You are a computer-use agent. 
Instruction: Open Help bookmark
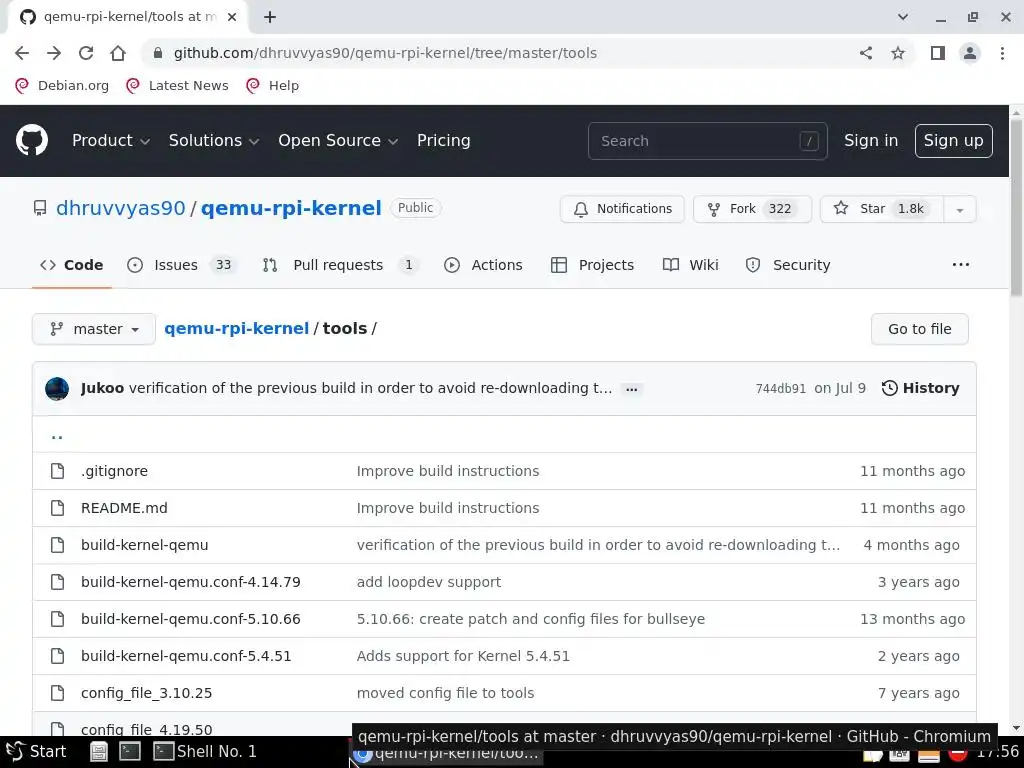click(x=273, y=86)
